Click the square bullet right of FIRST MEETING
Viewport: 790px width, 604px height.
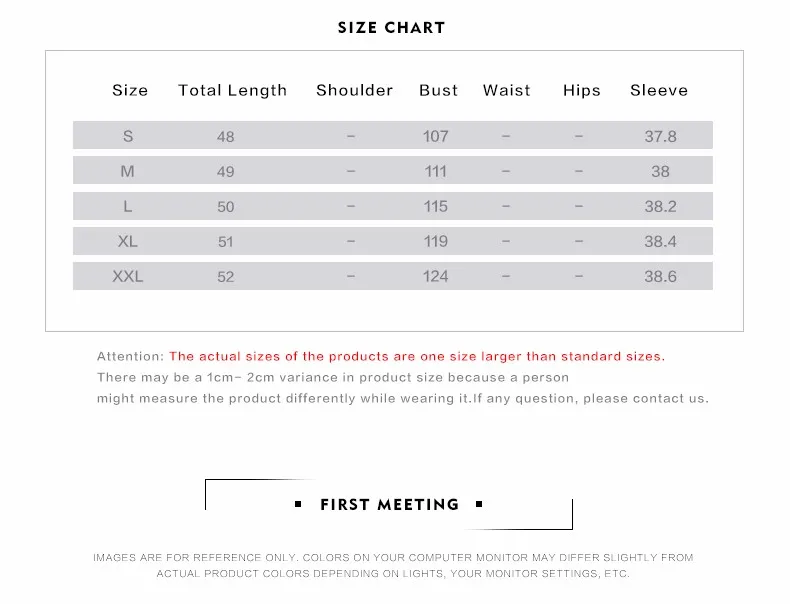click(x=479, y=504)
